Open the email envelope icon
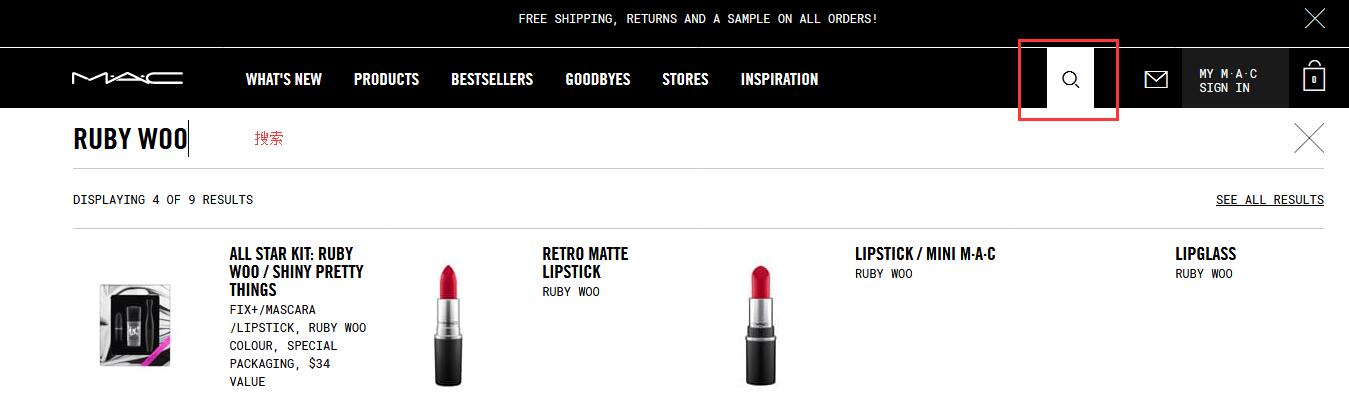Image resolution: width=1349 pixels, height=408 pixels. (x=1155, y=79)
